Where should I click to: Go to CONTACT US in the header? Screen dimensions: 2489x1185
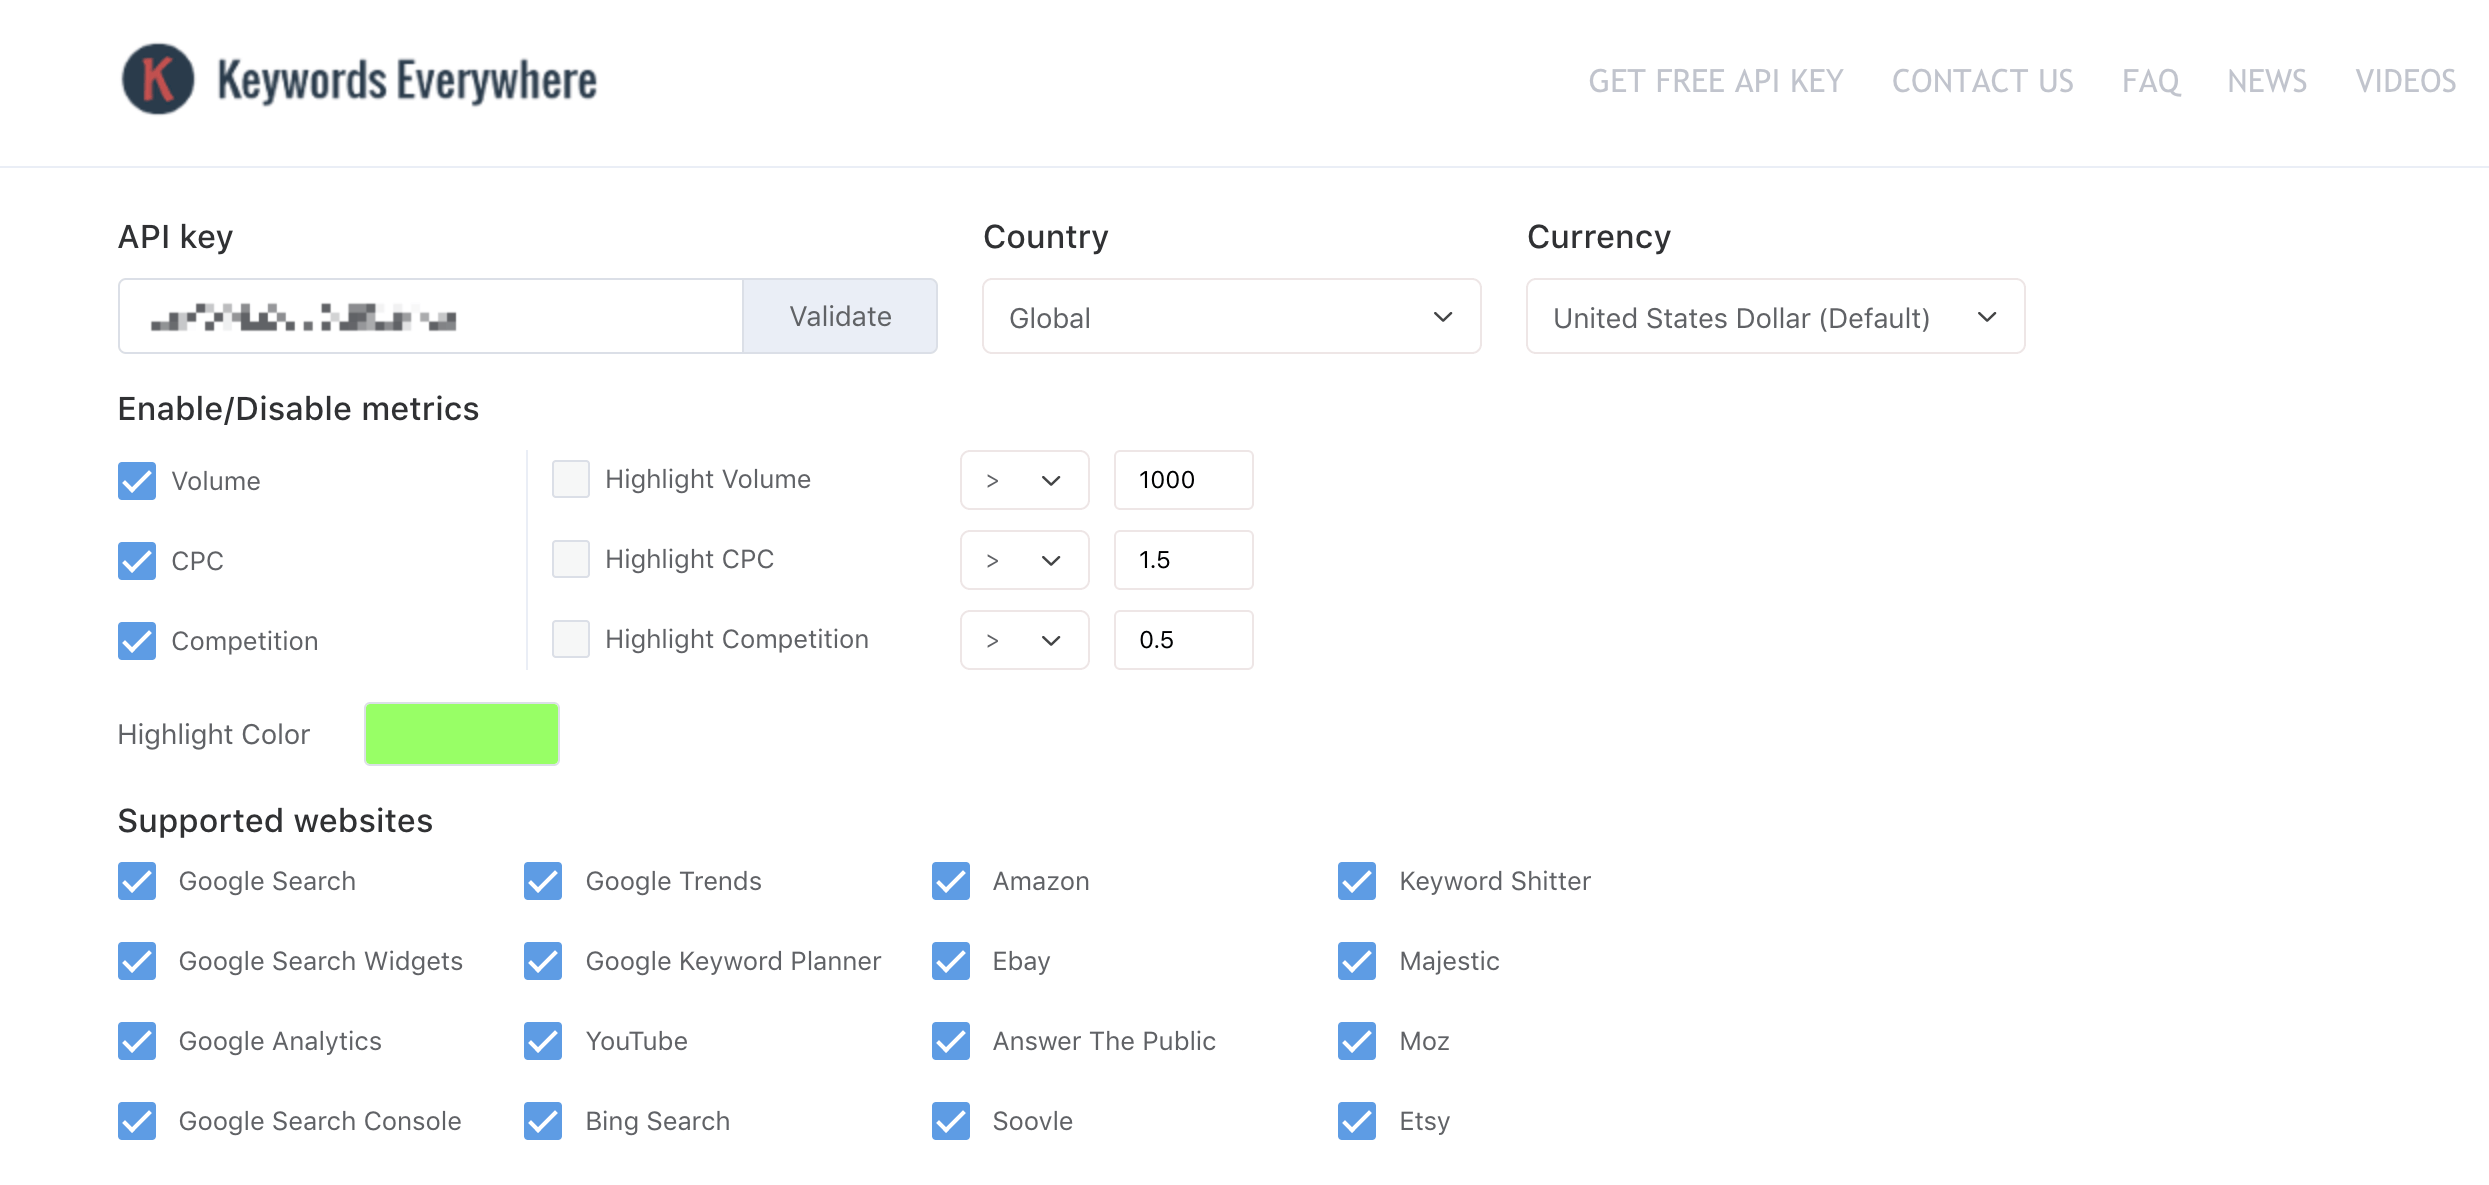[x=1982, y=81]
